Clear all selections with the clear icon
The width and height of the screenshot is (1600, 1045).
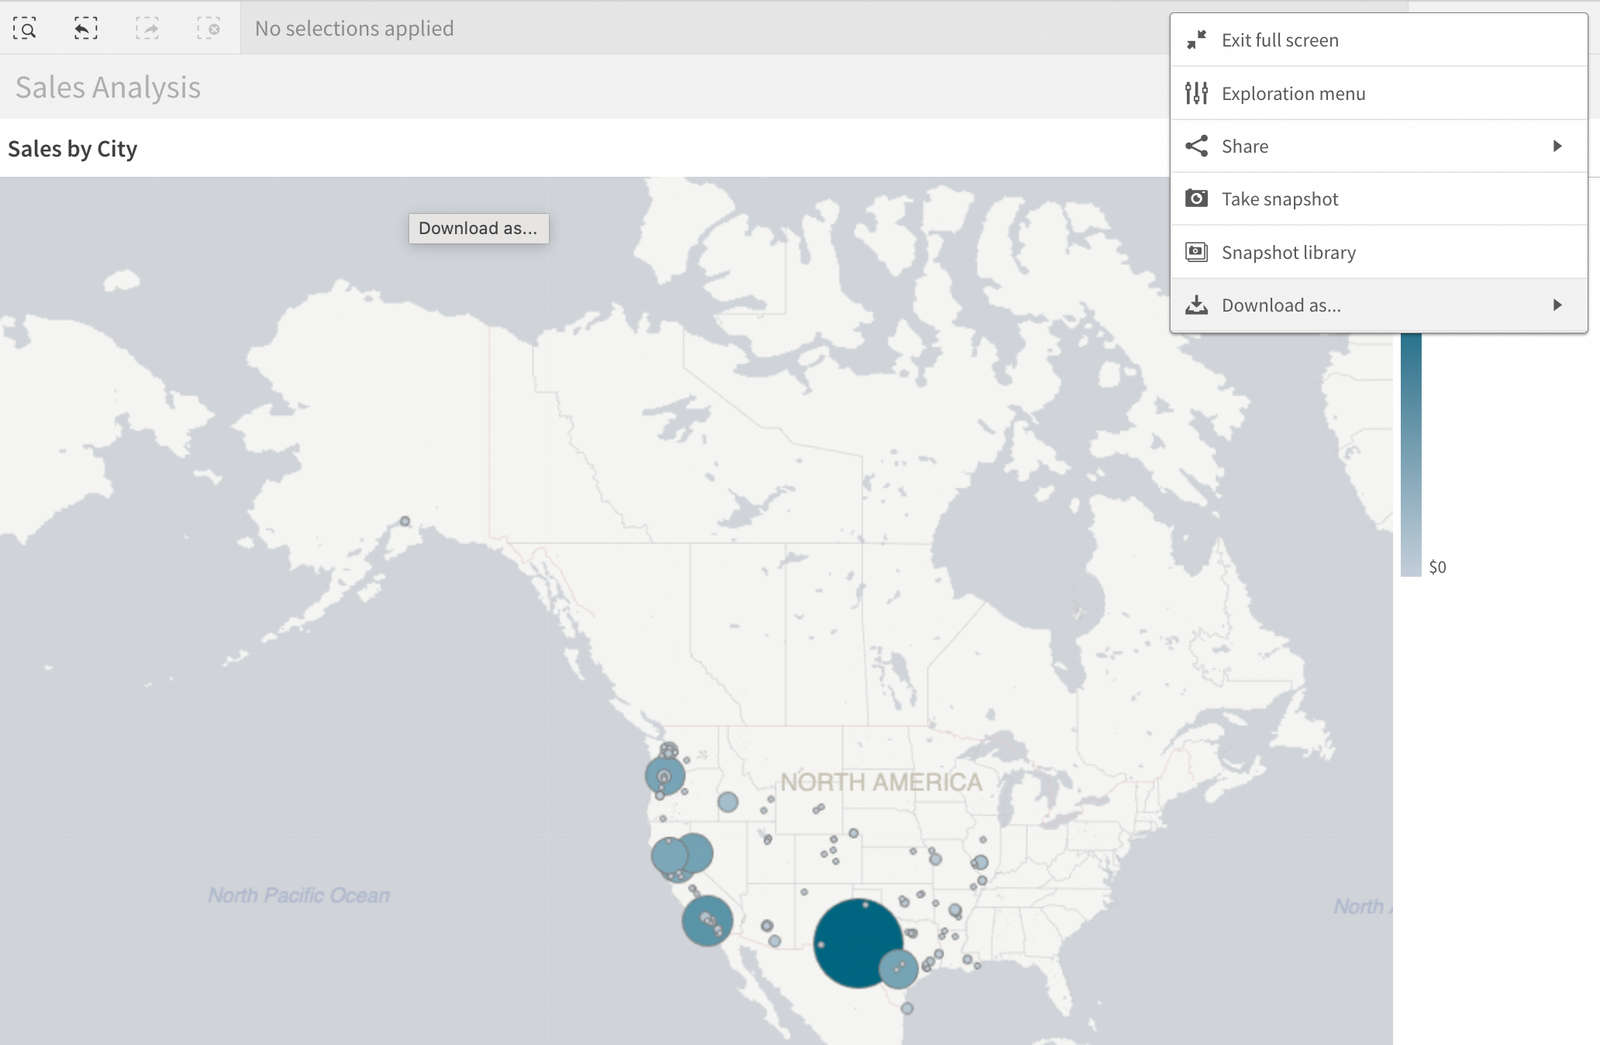[211, 28]
